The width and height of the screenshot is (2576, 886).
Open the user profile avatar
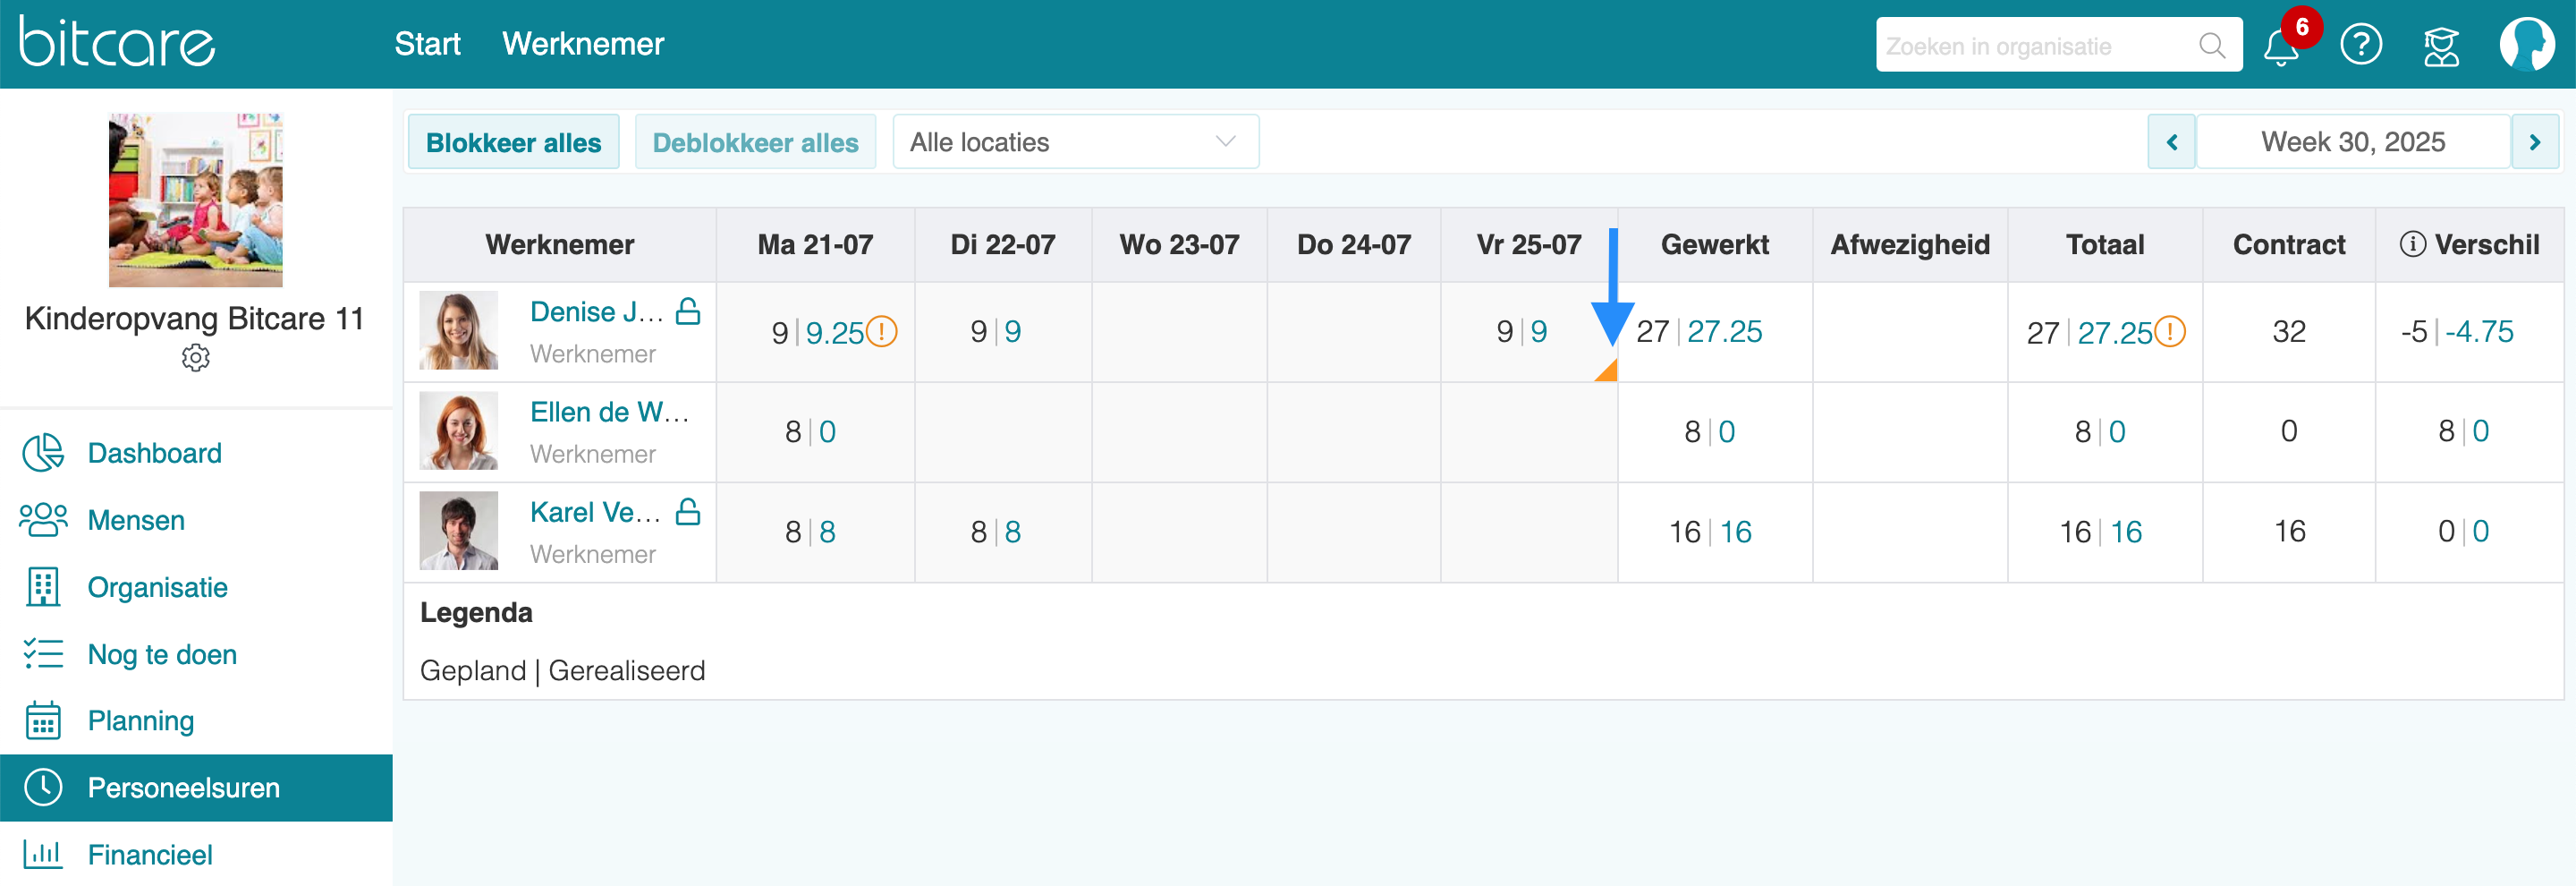2527,45
